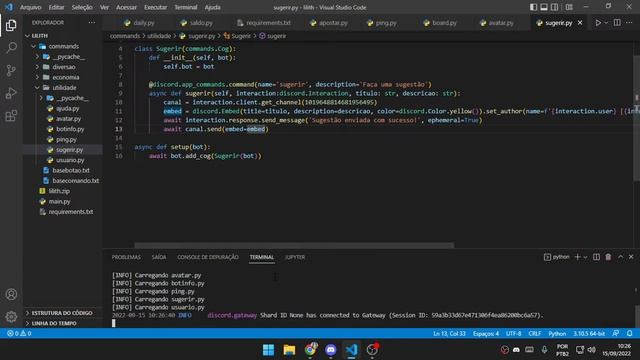
Task: Open Chrome from taskbar
Action: (x=310, y=350)
